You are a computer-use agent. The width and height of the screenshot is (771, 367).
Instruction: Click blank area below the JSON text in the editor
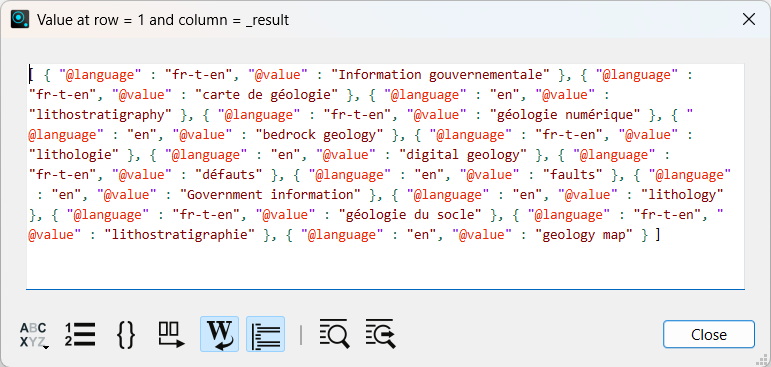click(x=385, y=267)
